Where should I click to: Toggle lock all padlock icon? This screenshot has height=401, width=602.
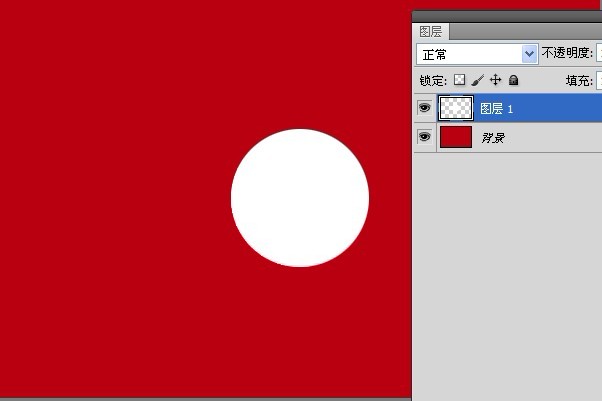[513, 80]
